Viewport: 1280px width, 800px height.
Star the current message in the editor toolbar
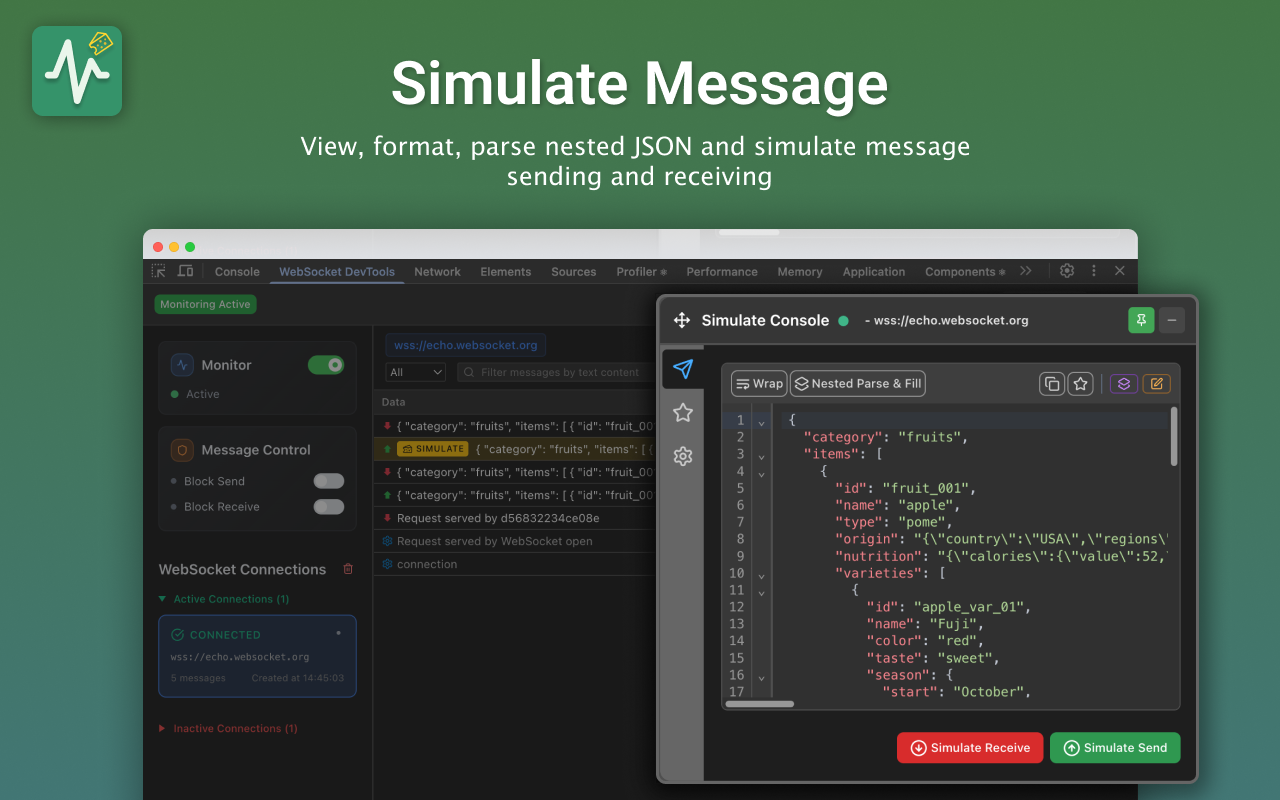coord(1080,383)
